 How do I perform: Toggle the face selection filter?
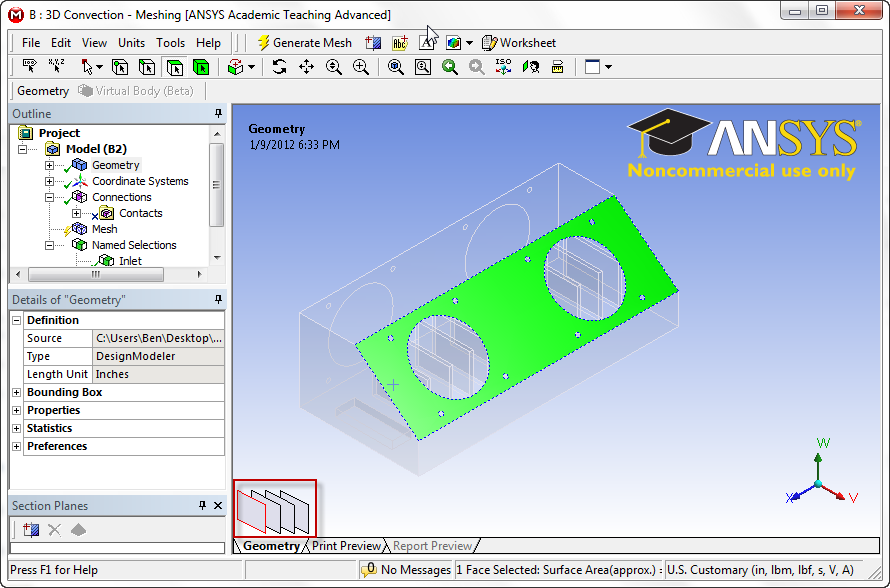click(174, 67)
